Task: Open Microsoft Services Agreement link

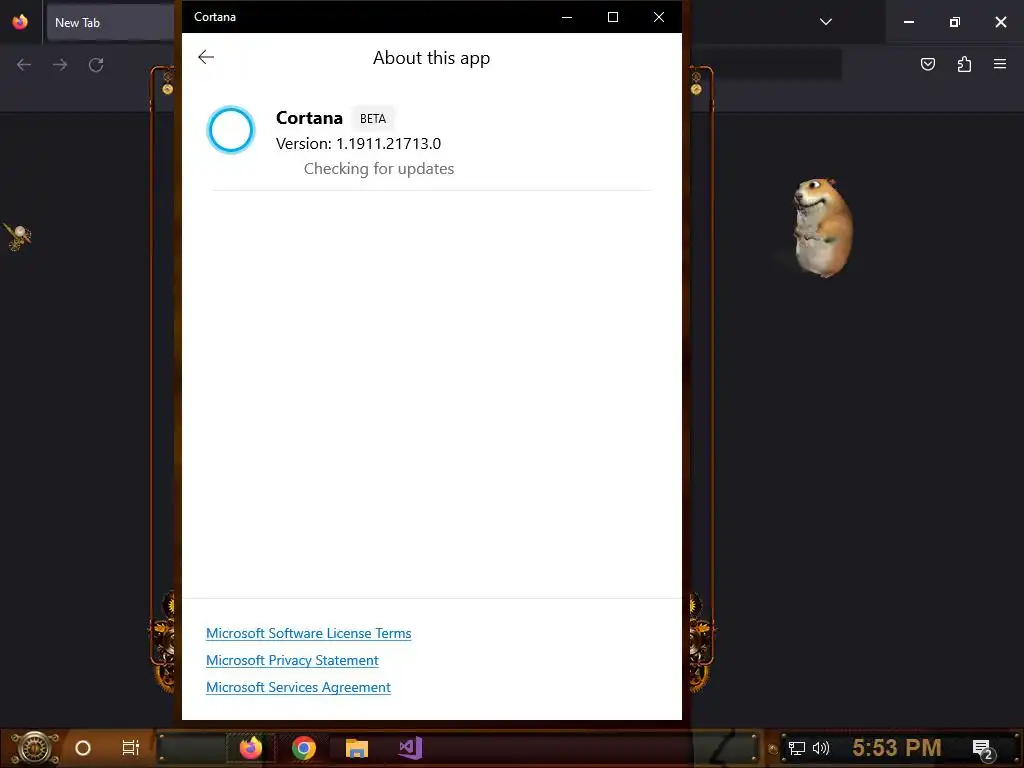Action: coord(298,687)
